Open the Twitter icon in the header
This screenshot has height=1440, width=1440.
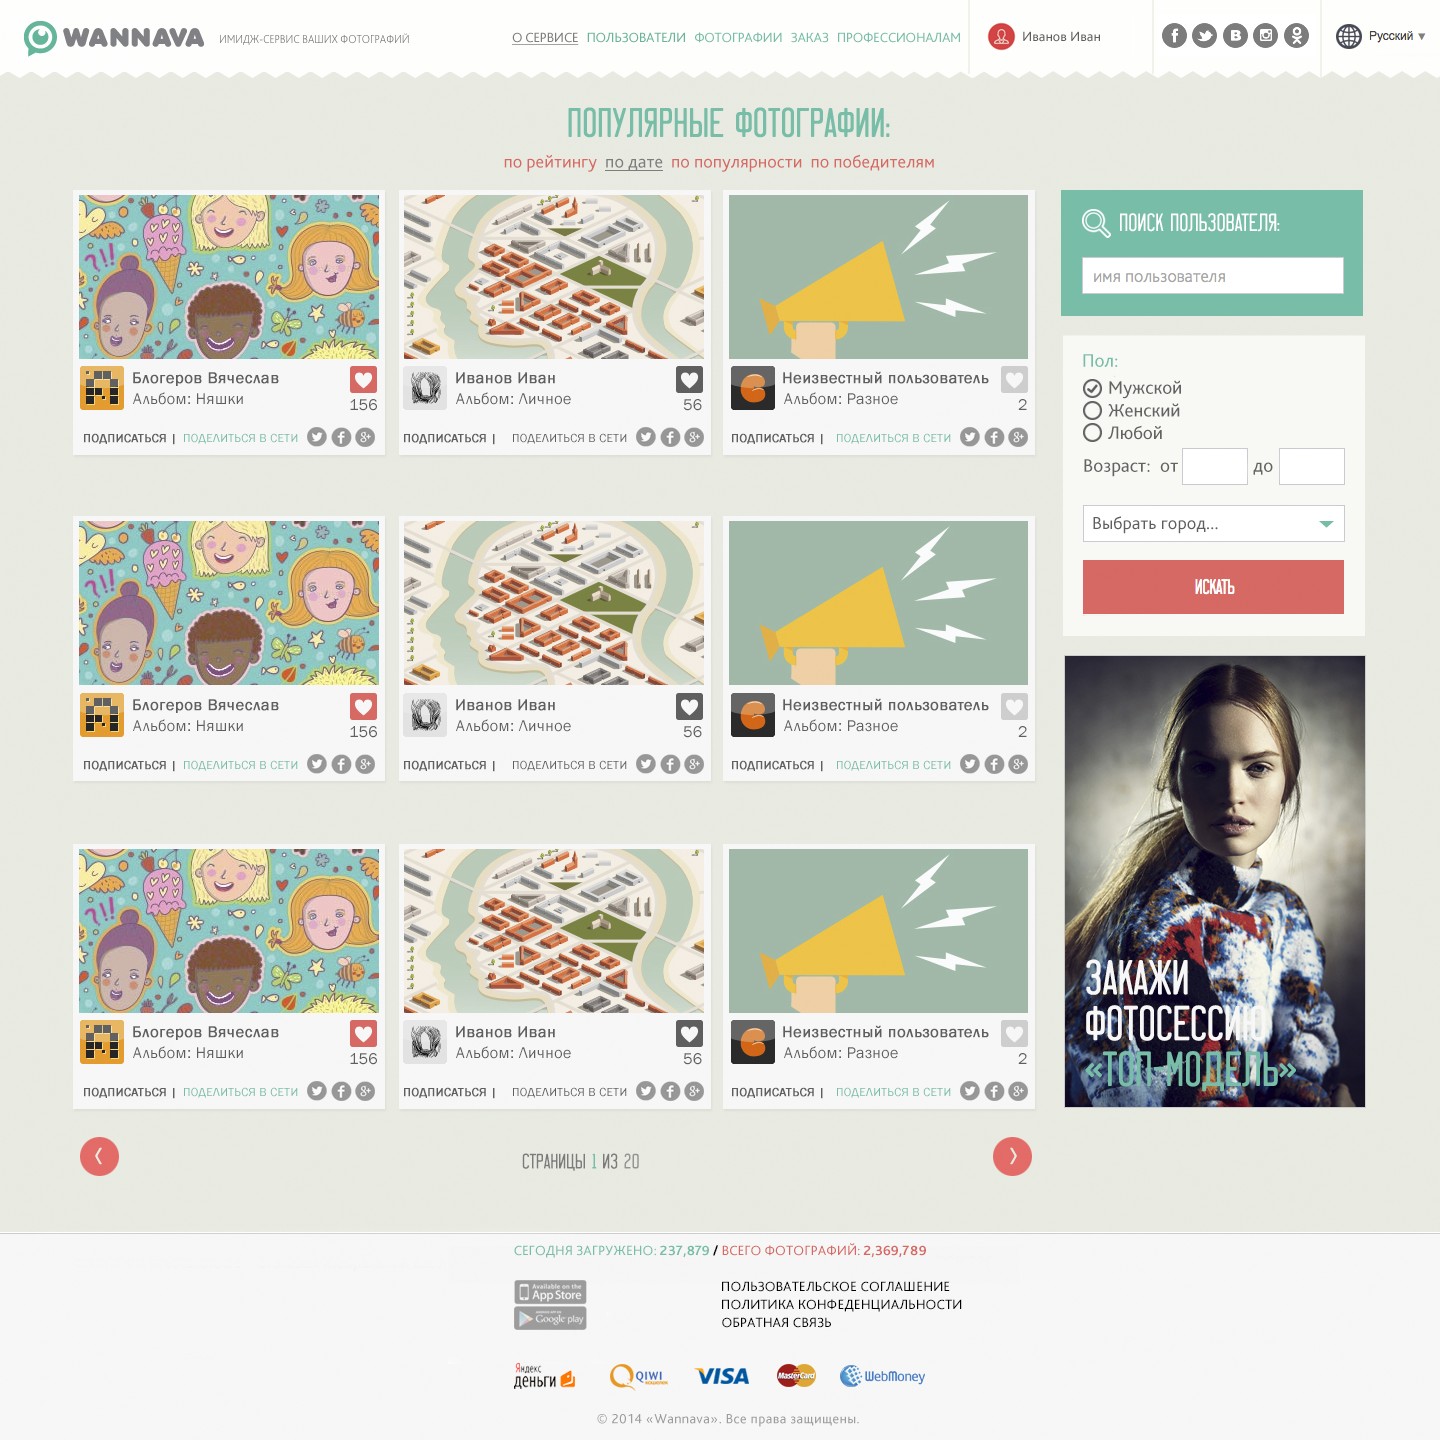click(1205, 36)
